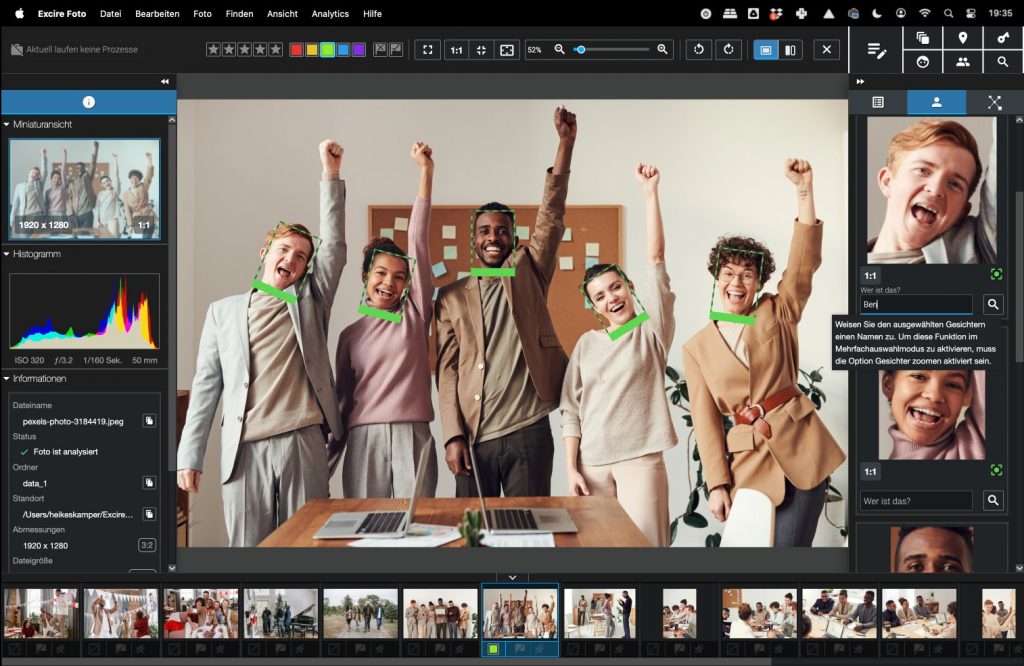Select the people group search icon

(x=963, y=62)
